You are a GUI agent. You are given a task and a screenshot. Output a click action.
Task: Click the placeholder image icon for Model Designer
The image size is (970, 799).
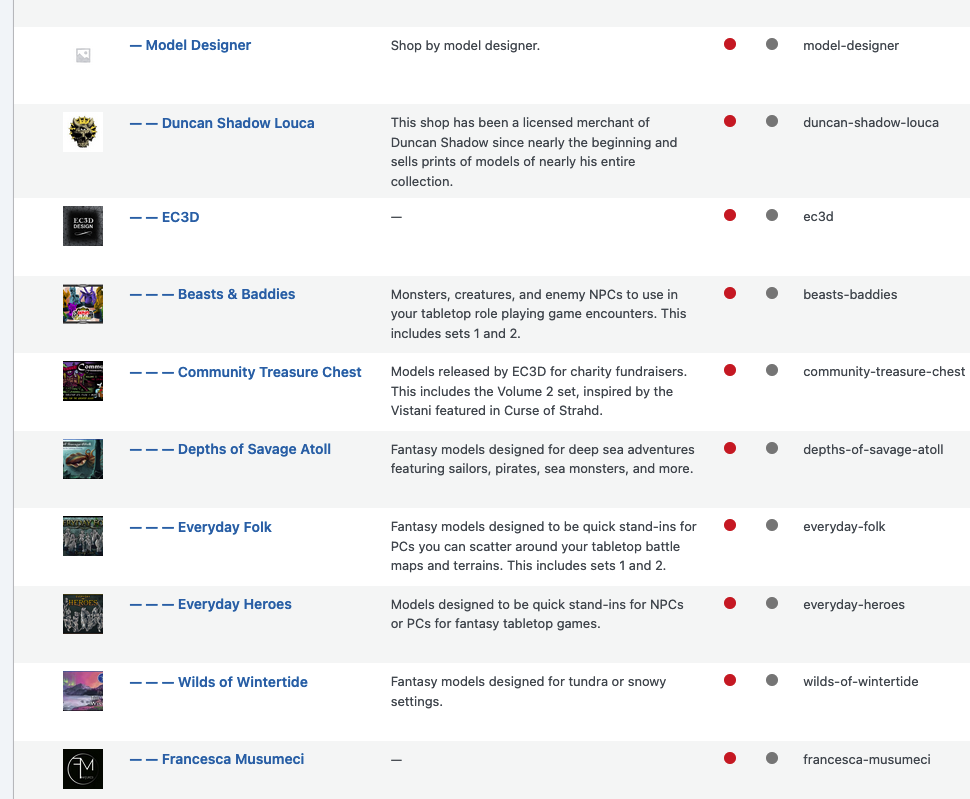[x=83, y=56]
